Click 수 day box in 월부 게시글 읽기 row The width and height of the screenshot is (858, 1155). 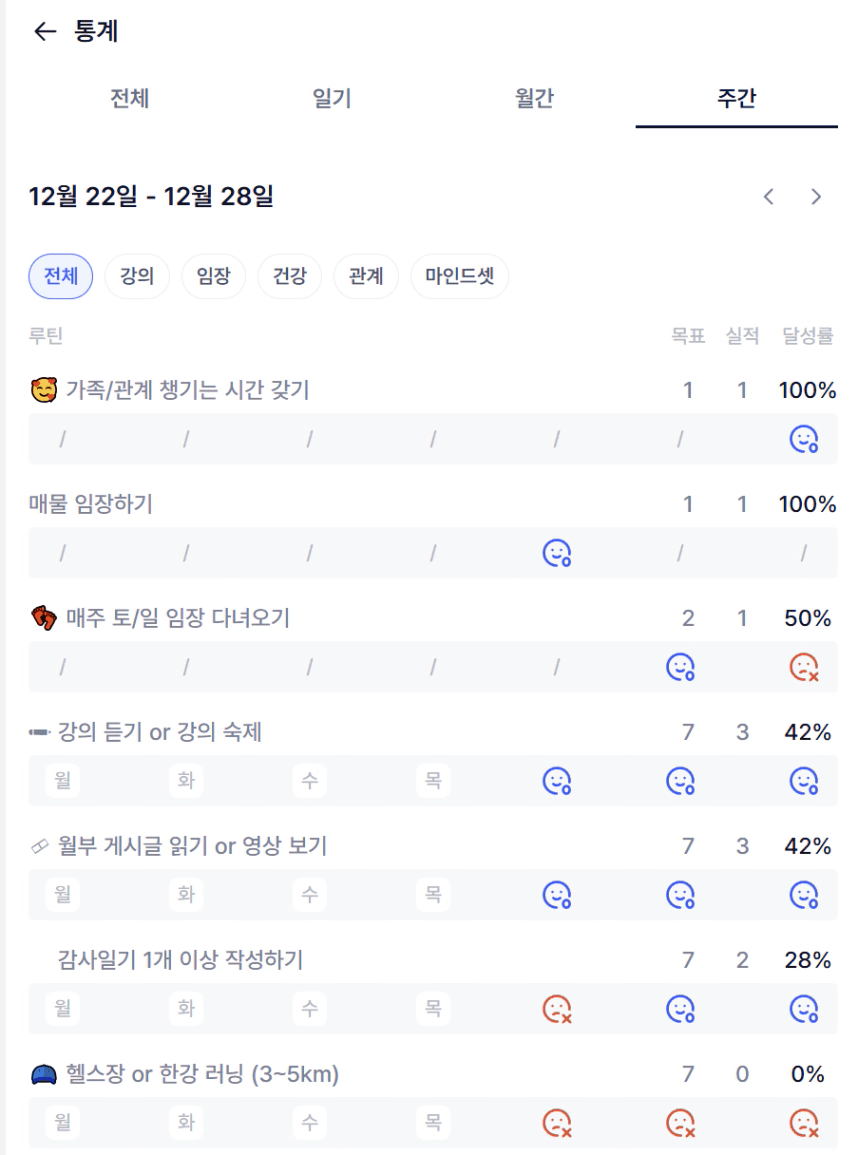pyautogui.click(x=309, y=895)
